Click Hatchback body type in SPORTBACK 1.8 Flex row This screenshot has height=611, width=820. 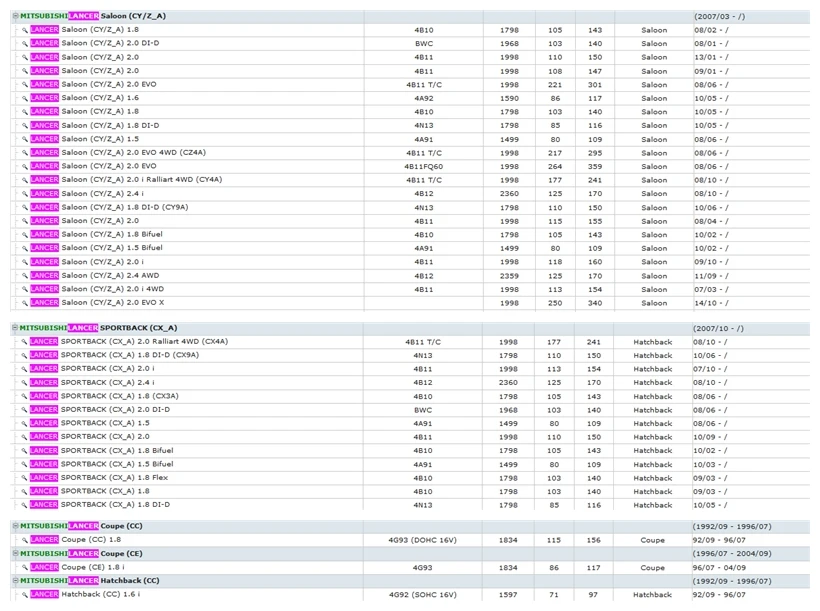tap(653, 478)
